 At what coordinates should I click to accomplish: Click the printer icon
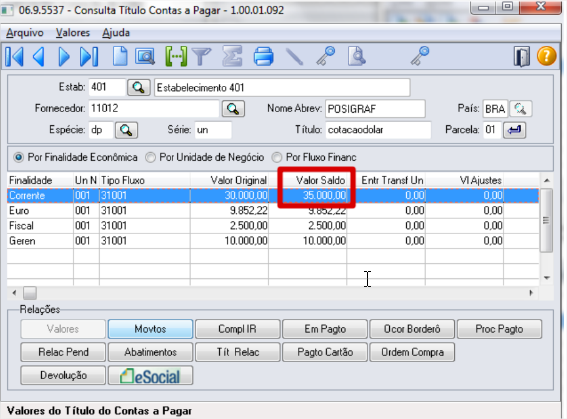263,56
